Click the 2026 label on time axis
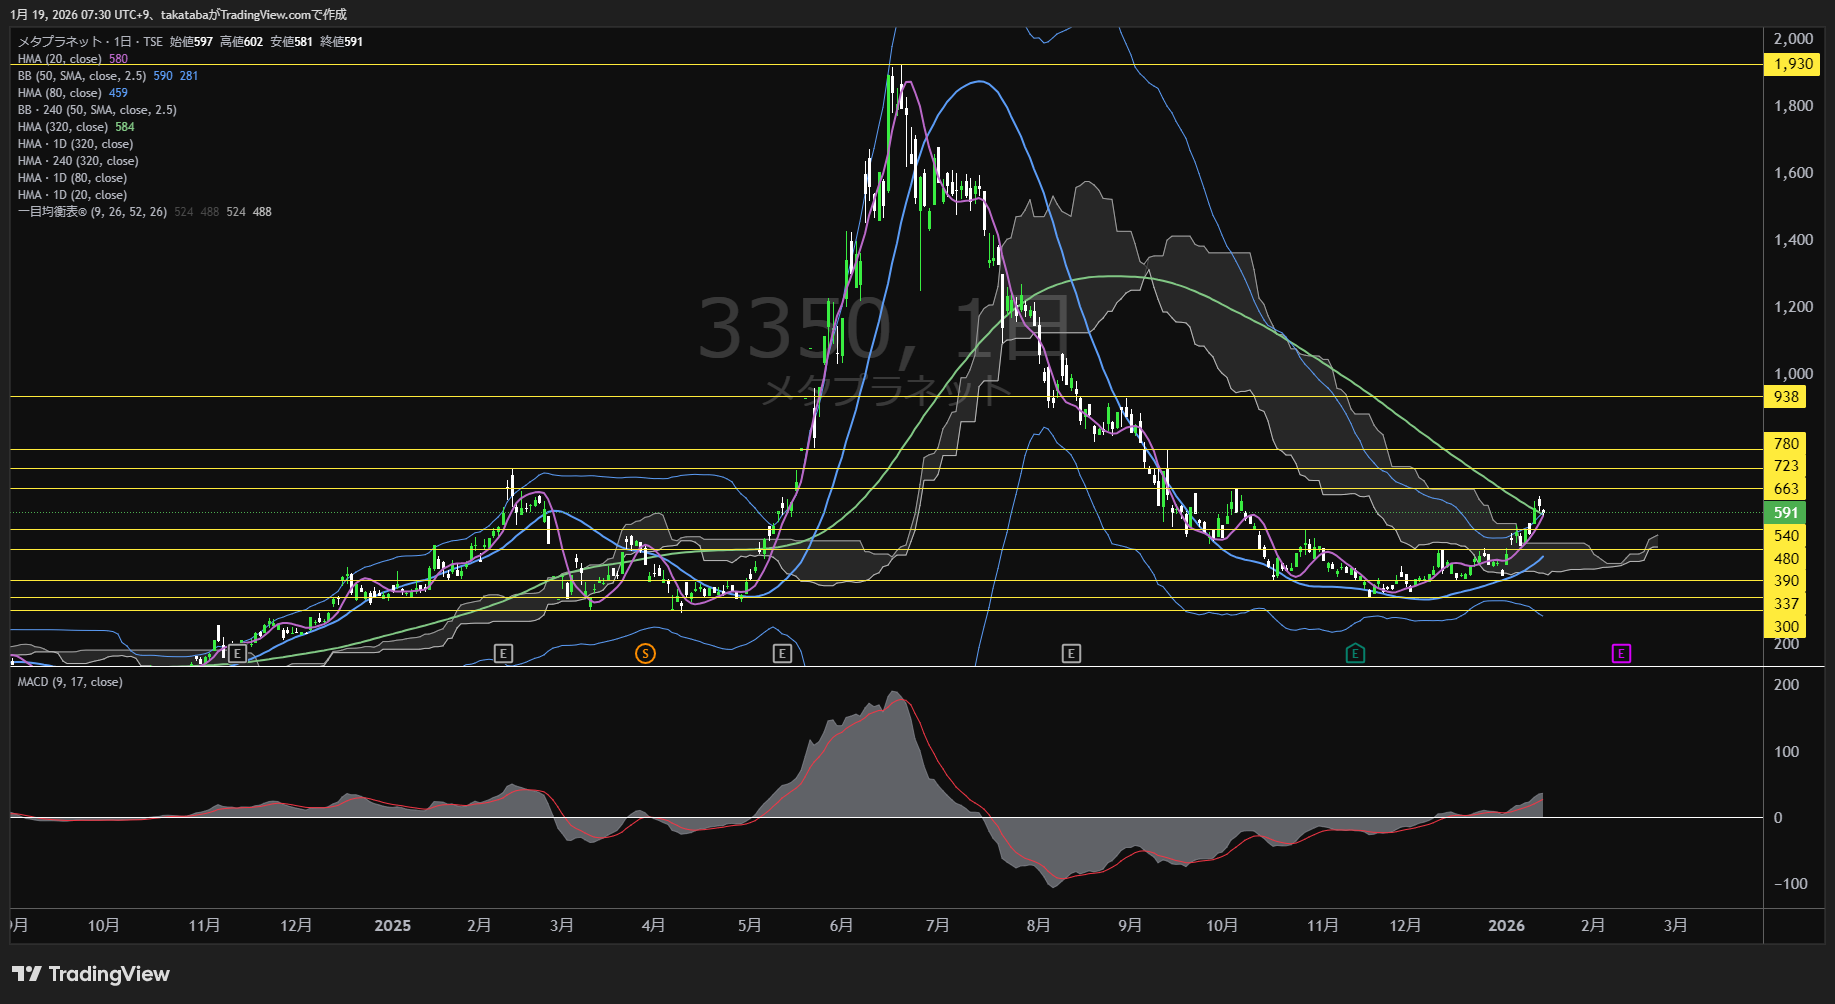The image size is (1835, 1004). (x=1506, y=926)
